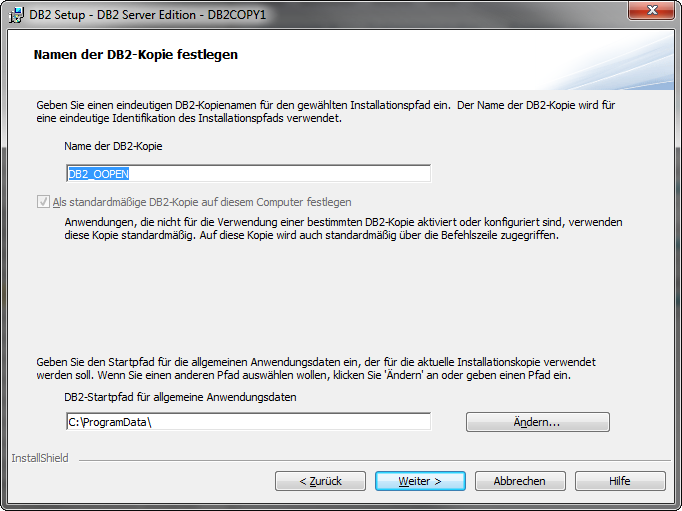Toggle the standardmäßige DB2-Kopie checkbox
Image resolution: width=682 pixels, height=511 pixels.
(x=43, y=202)
